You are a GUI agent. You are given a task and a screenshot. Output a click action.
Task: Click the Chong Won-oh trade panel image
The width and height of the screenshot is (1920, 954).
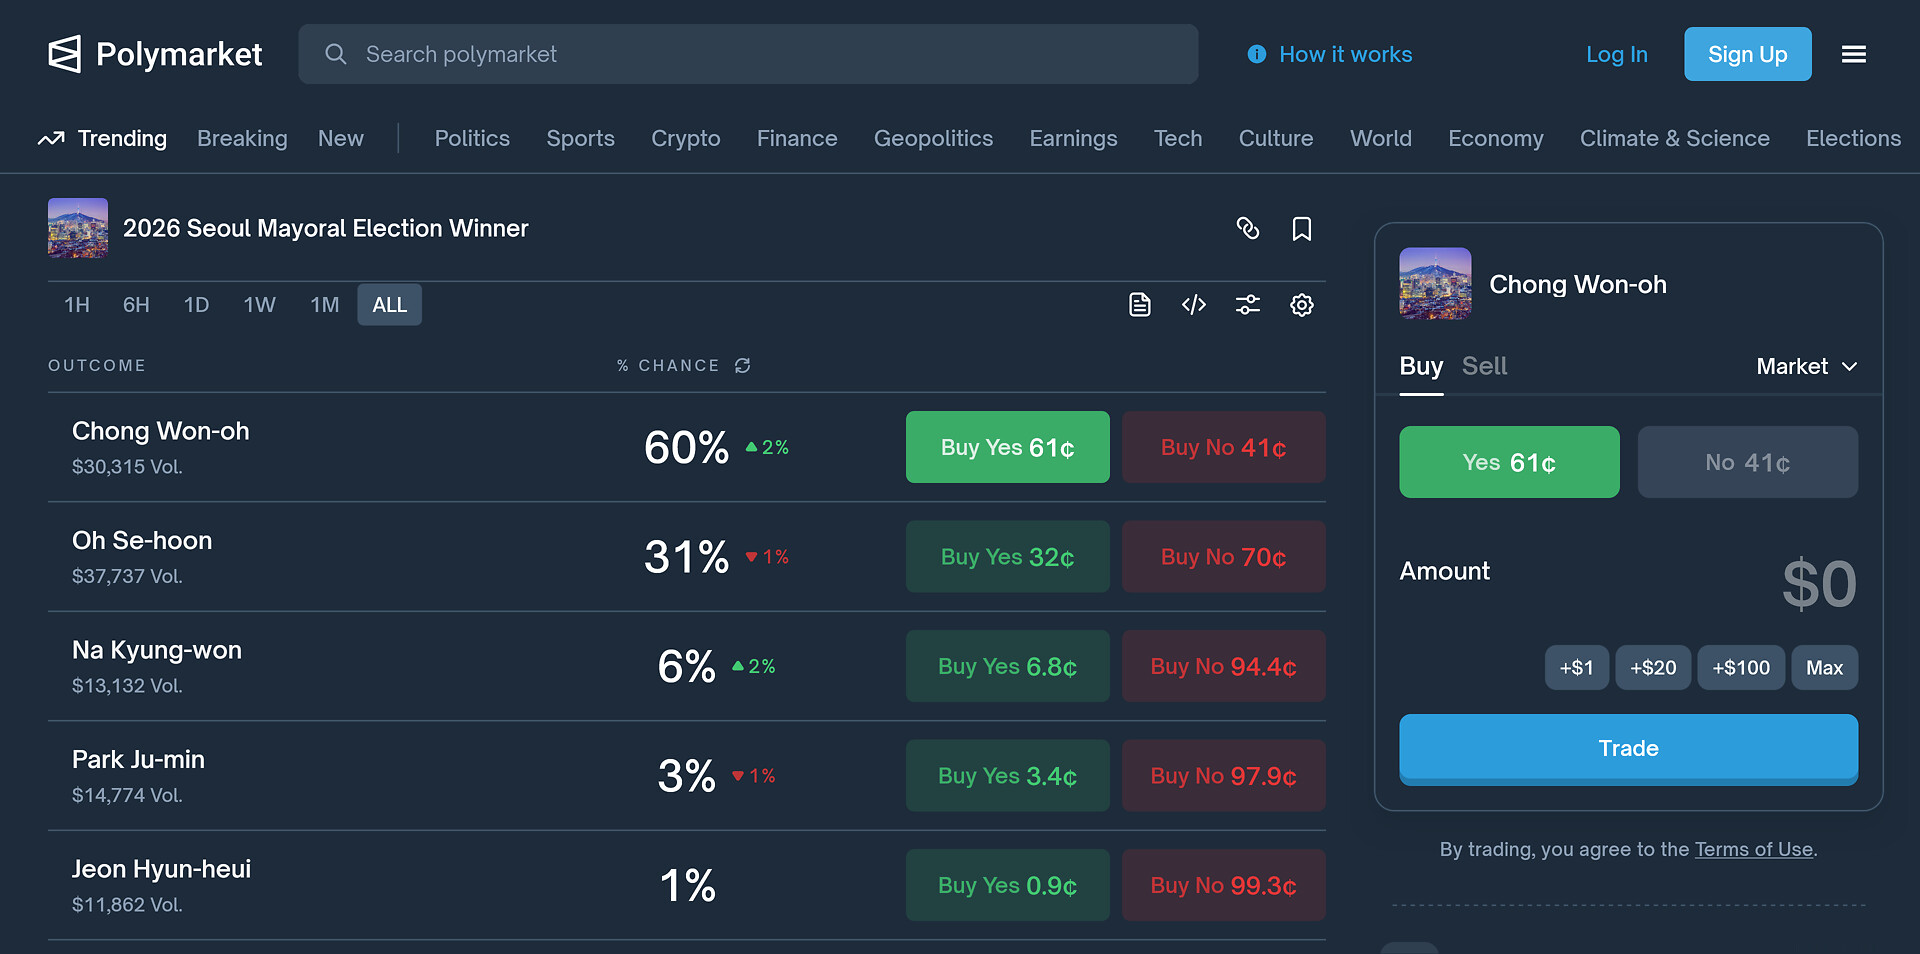(x=1435, y=284)
